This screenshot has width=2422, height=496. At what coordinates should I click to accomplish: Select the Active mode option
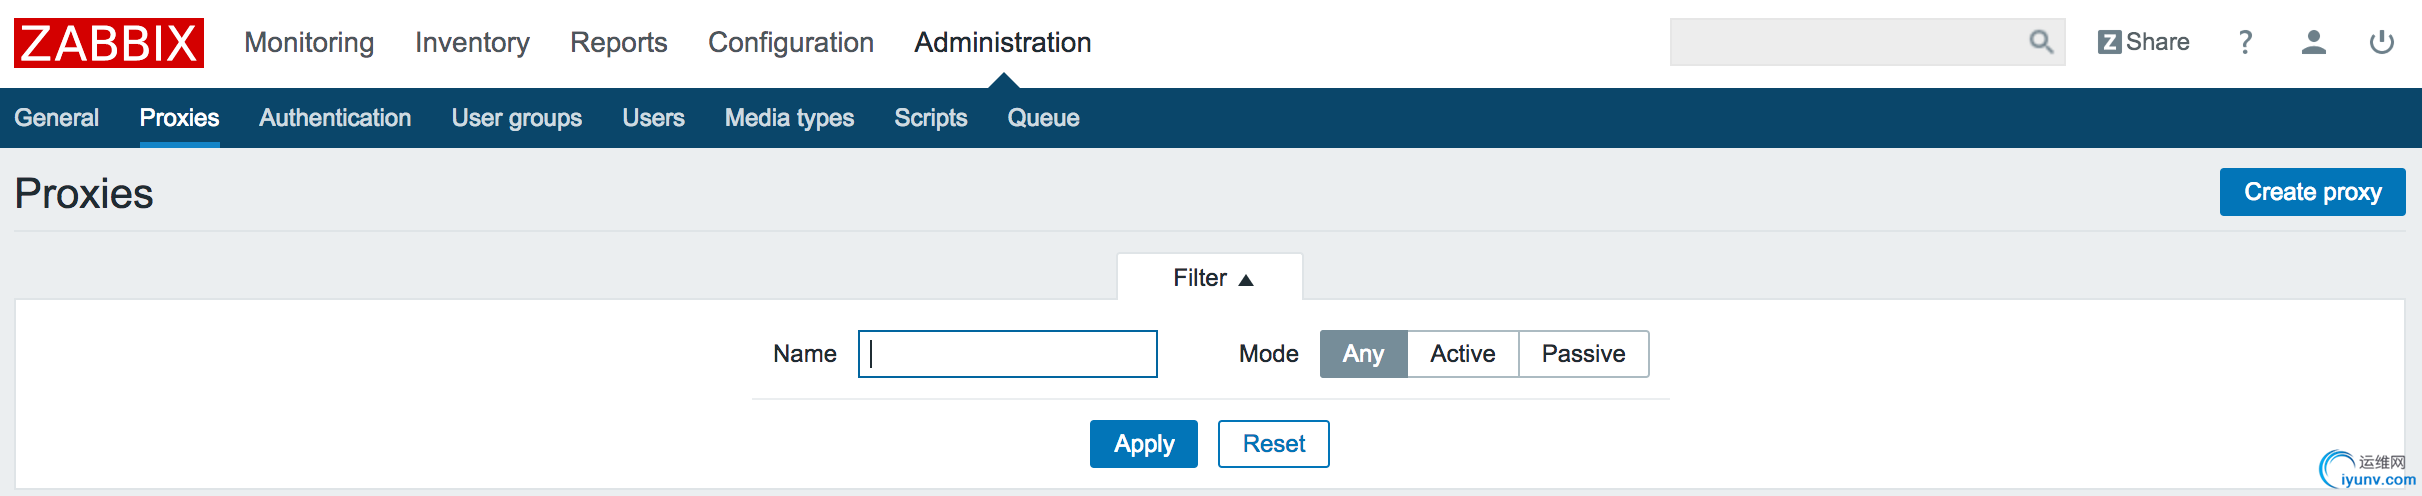1462,354
